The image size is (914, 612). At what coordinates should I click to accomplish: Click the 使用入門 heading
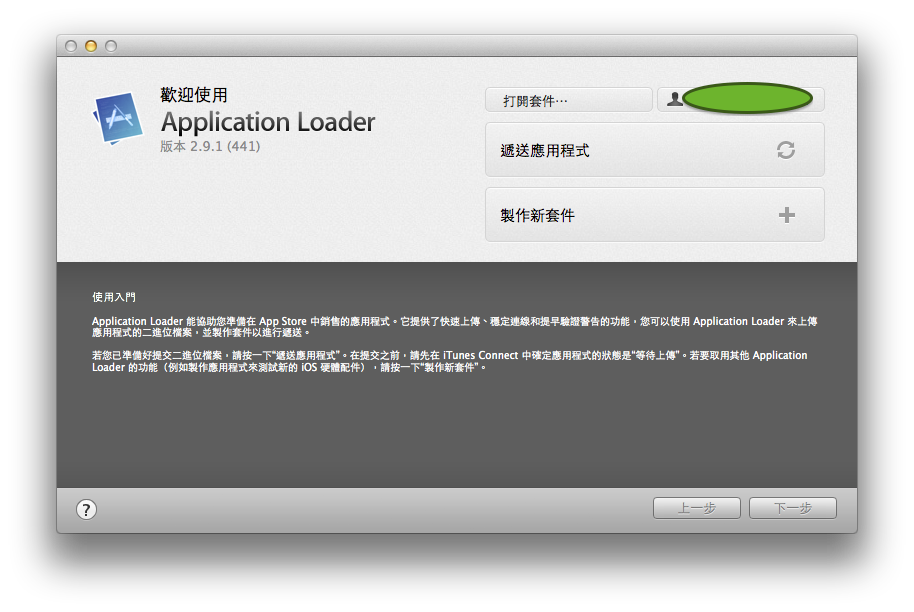pyautogui.click(x=113, y=297)
